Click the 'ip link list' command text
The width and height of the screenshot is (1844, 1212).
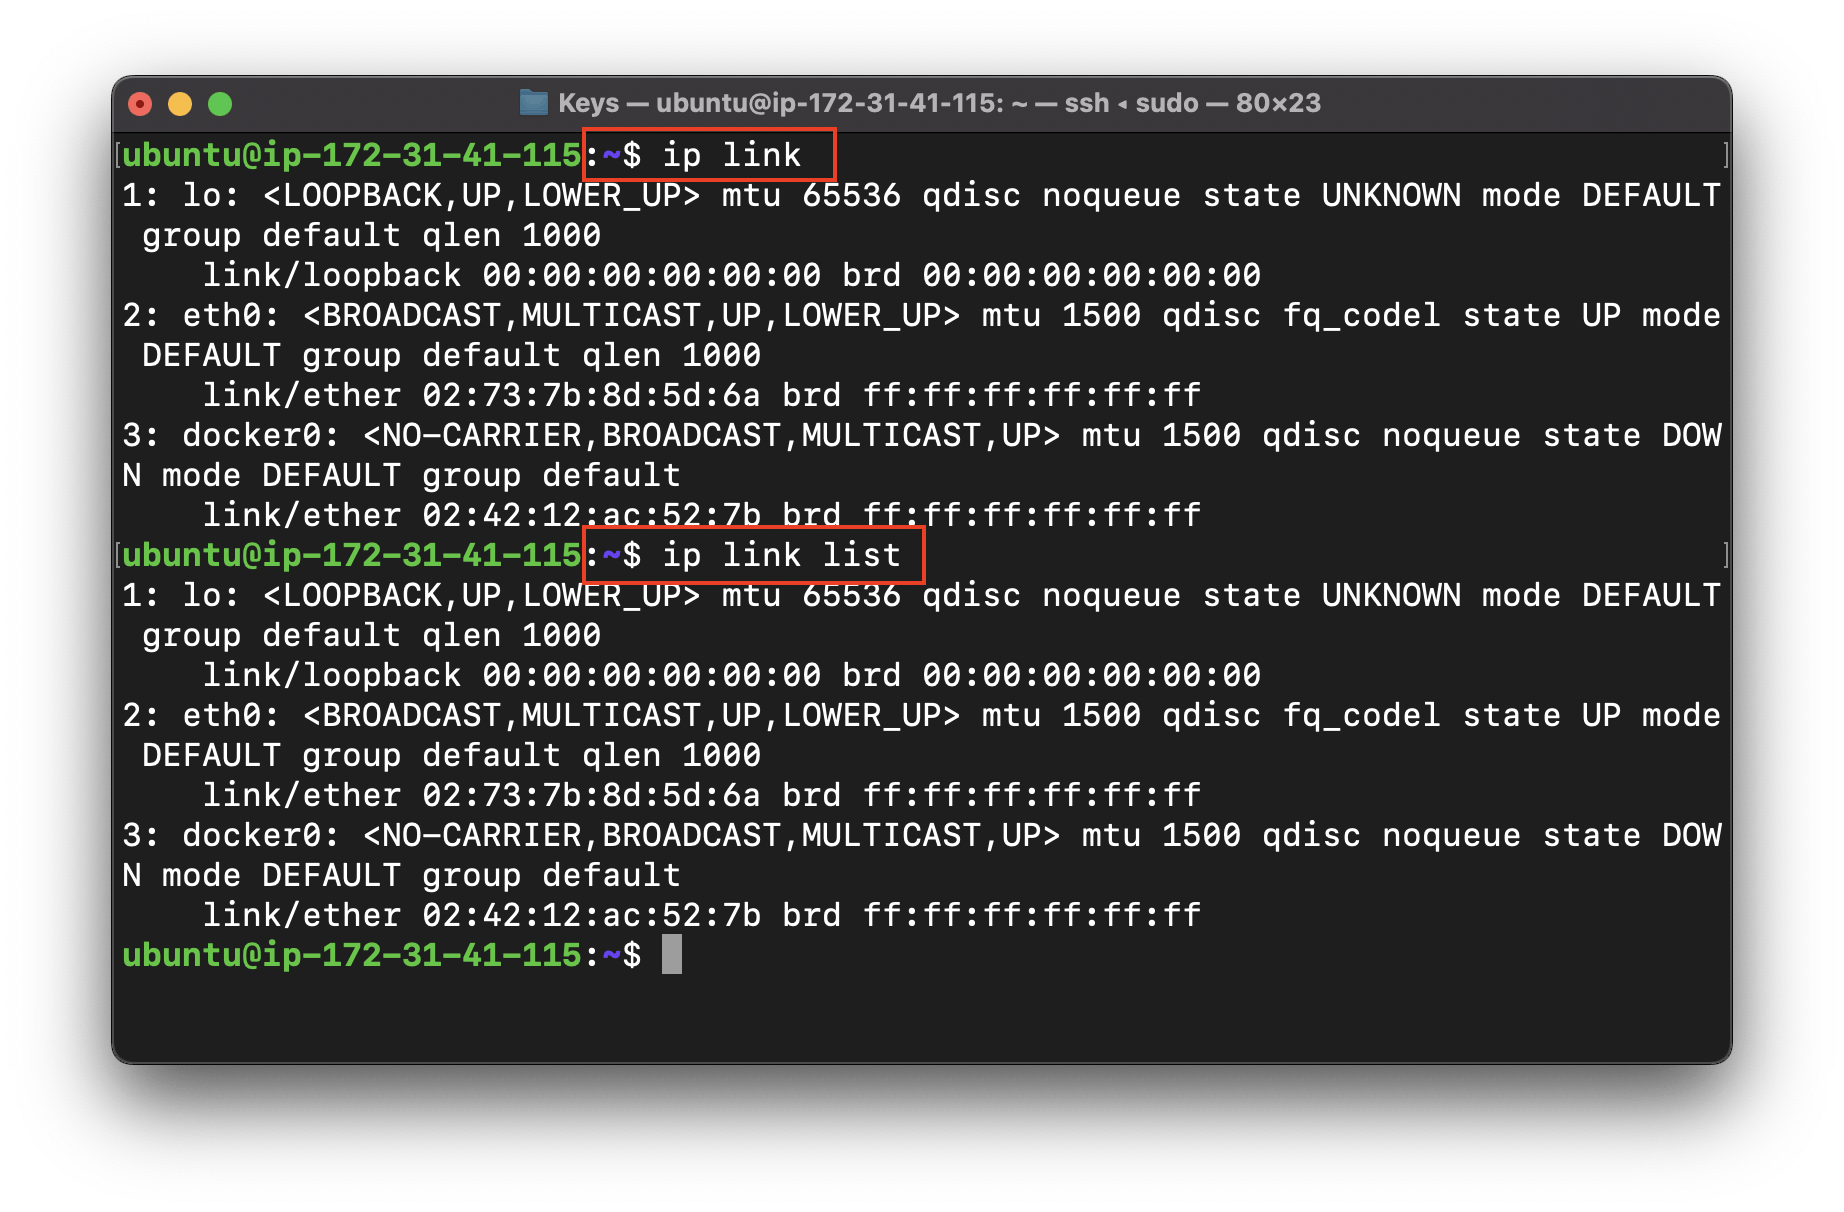(x=782, y=555)
